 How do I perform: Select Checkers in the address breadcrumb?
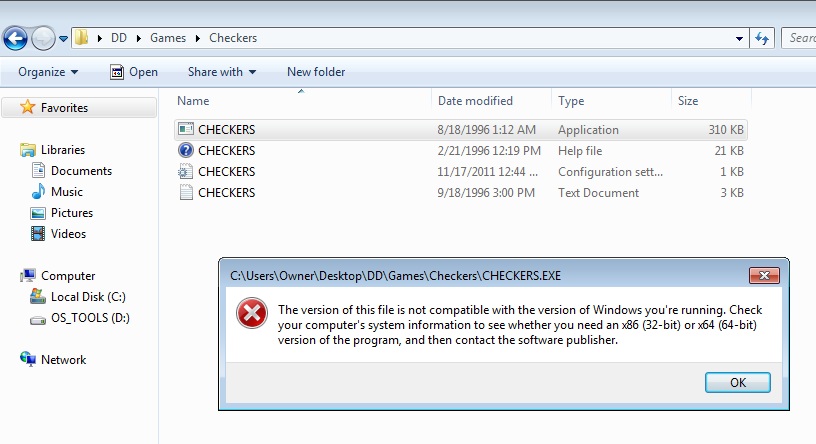(233, 38)
